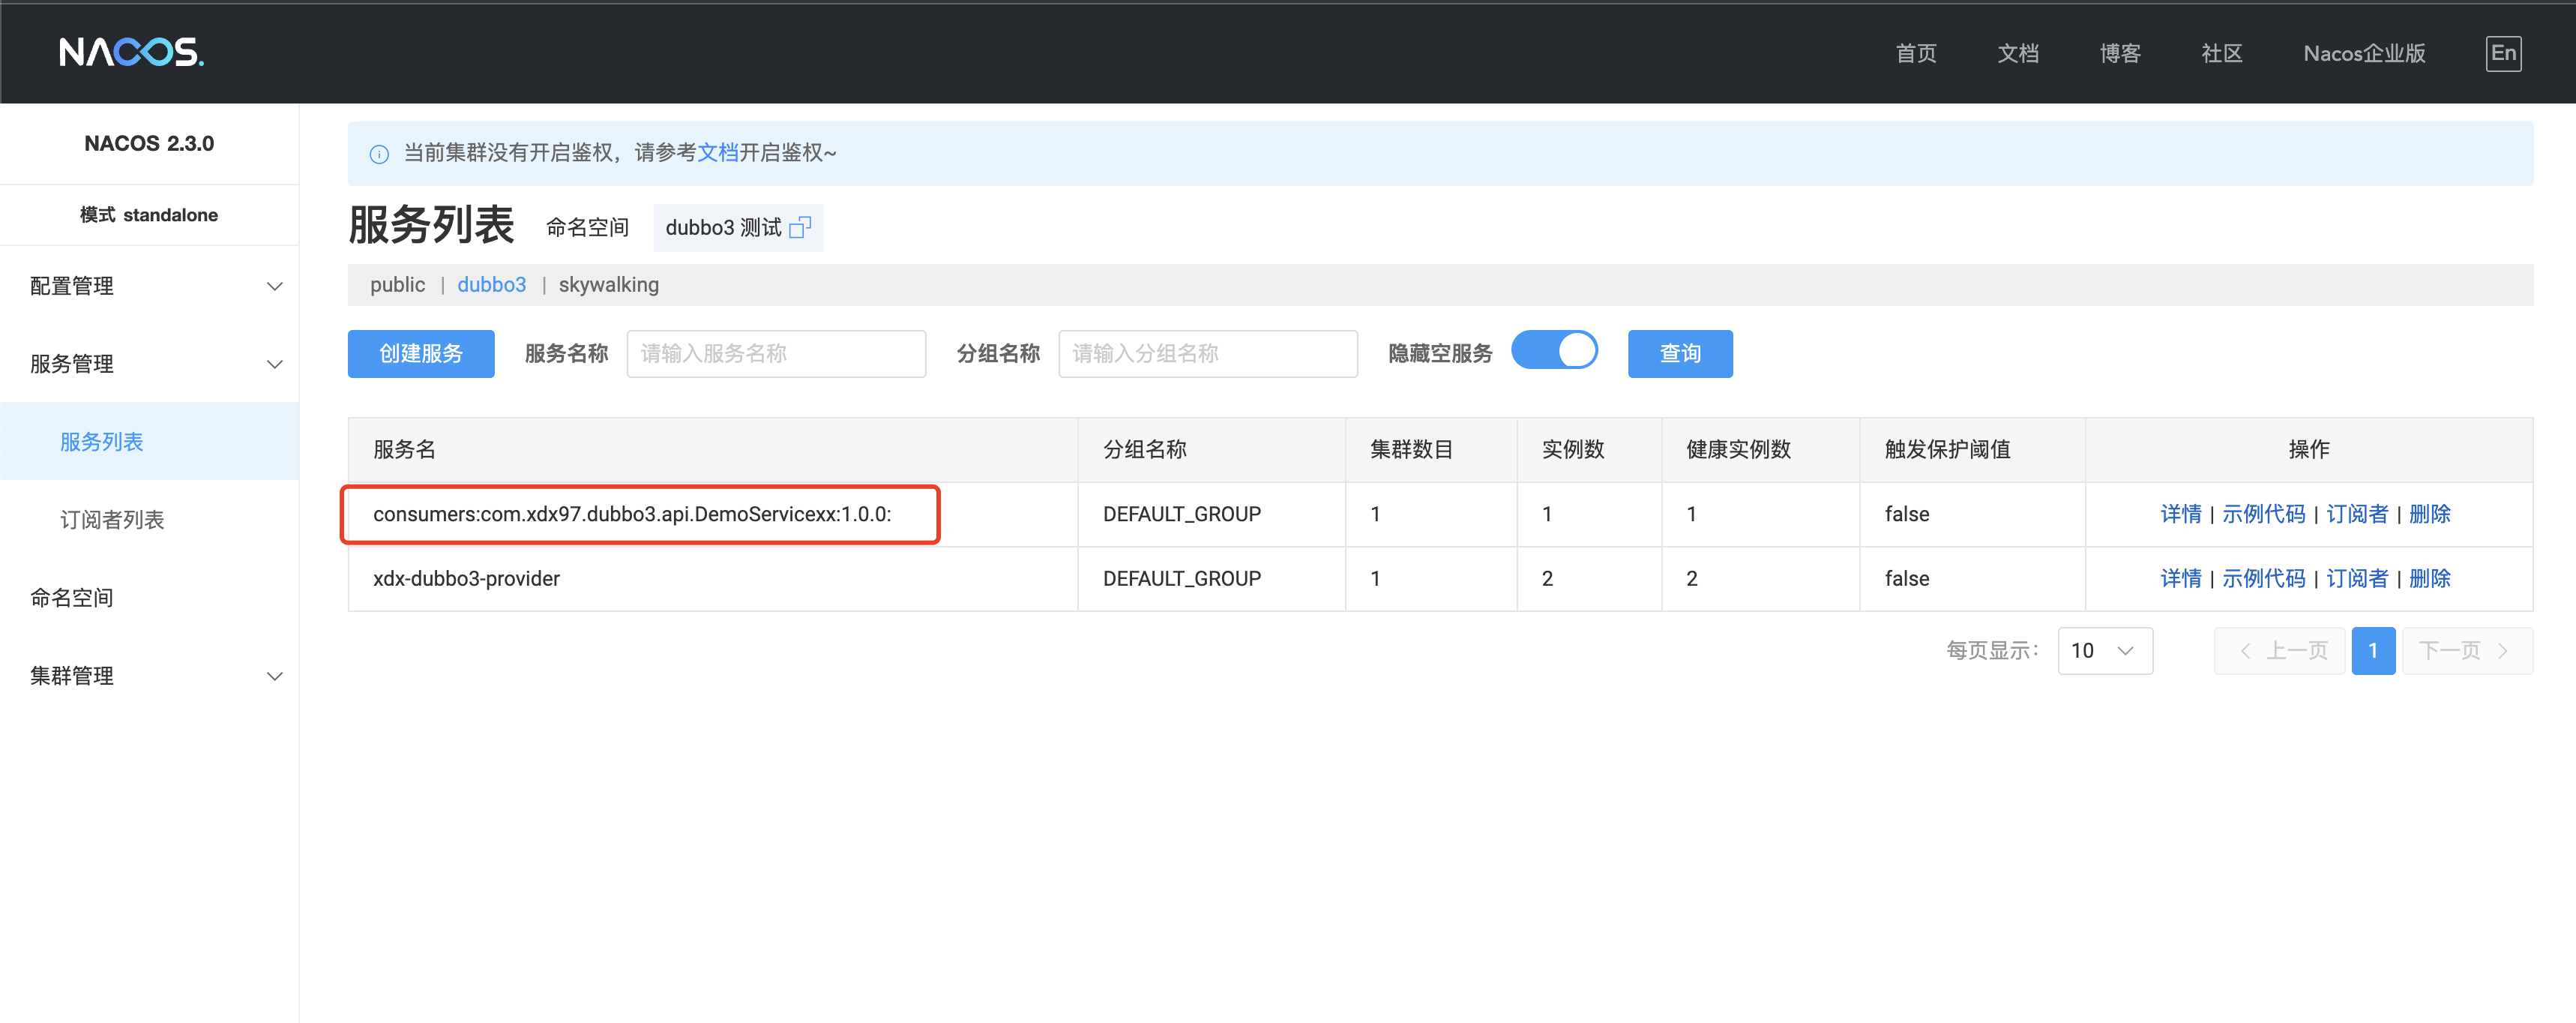Screen dimensions: 2576x1023
Task: Switch to the public namespace tab
Action: (x=397, y=285)
